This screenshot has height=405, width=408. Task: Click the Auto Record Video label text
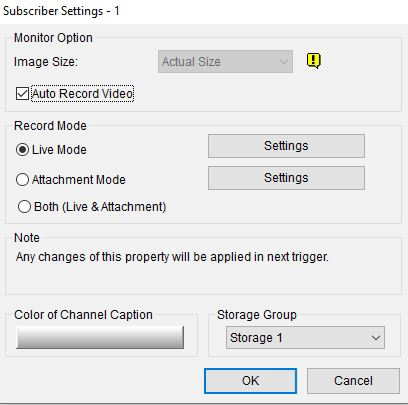point(83,94)
